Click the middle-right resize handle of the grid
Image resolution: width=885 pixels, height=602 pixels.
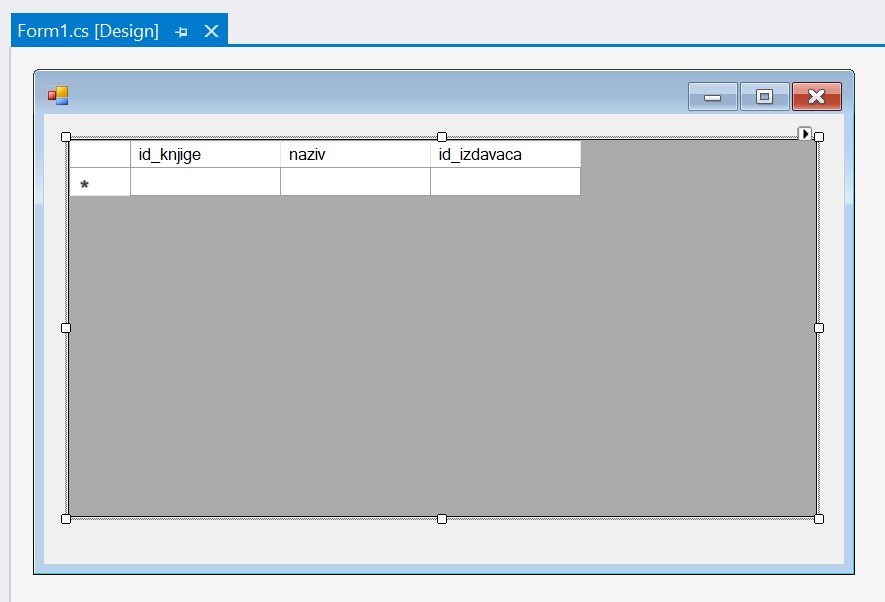(x=819, y=327)
